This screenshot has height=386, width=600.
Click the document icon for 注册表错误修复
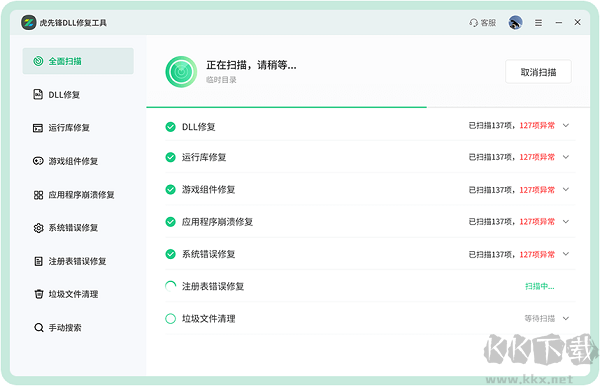(38, 261)
